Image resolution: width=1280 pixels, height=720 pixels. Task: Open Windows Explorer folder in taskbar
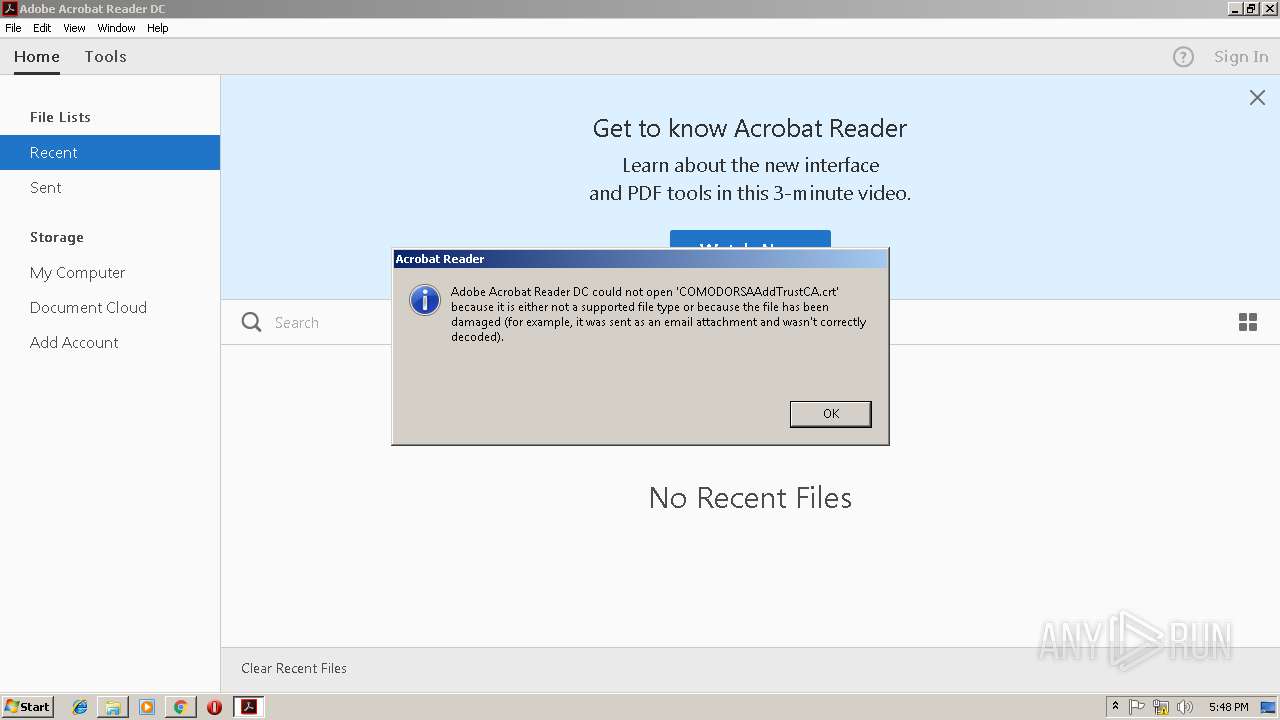[113, 707]
